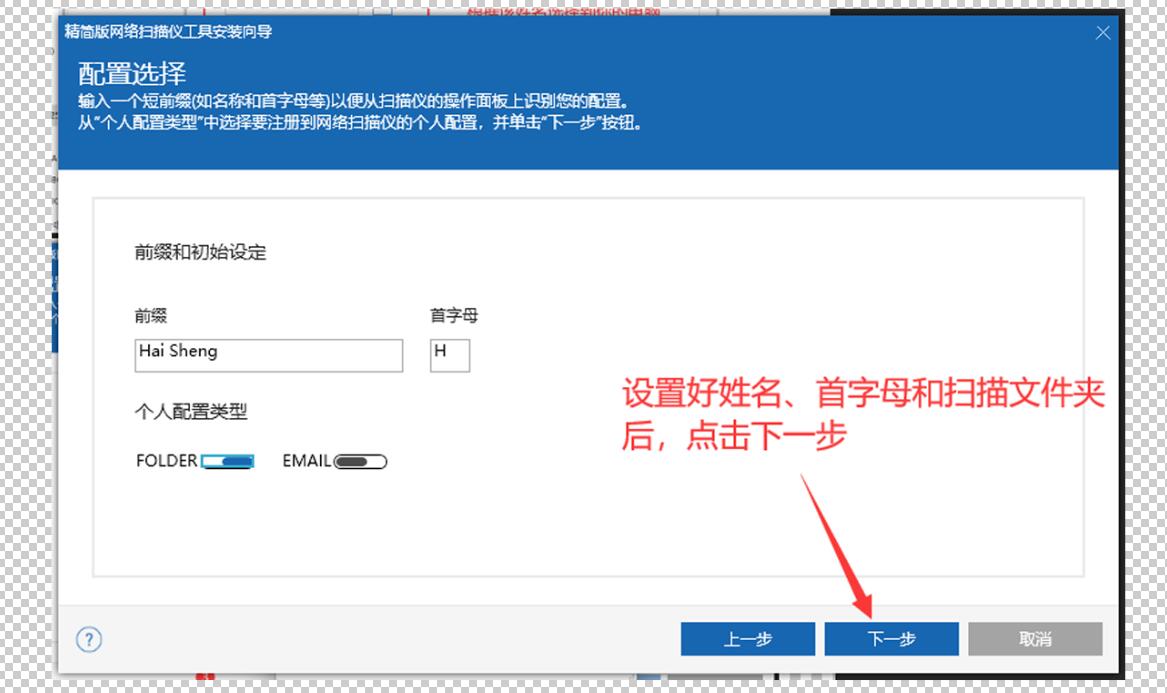Click the 前缀 field containing Hai Sheng
This screenshot has height=693, width=1167.
pyautogui.click(x=268, y=355)
